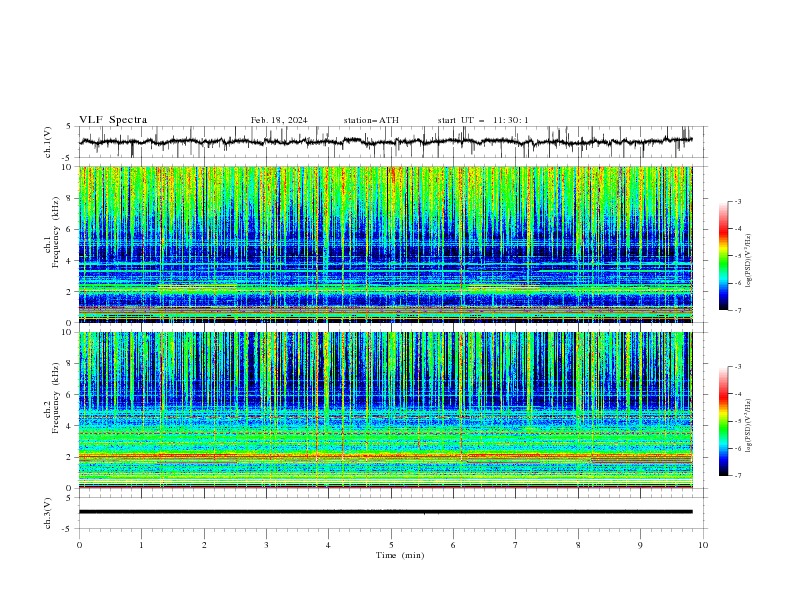The height and width of the screenshot is (612, 792).
Task: Click the "1" tick on the time axis
Action: [141, 545]
